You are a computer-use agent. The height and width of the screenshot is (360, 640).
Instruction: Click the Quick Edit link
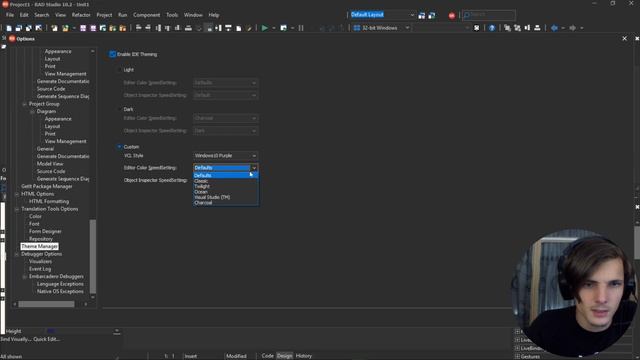(47, 339)
